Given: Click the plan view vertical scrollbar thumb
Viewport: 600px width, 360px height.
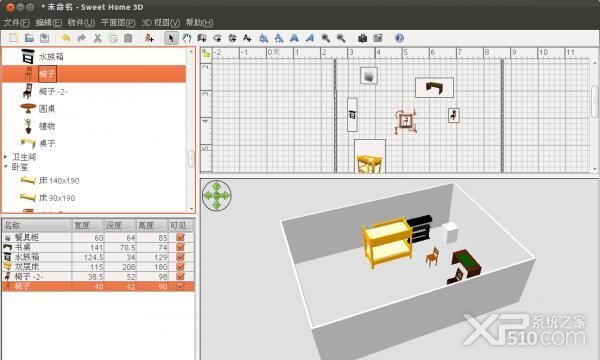Looking at the screenshot, I should [x=595, y=101].
